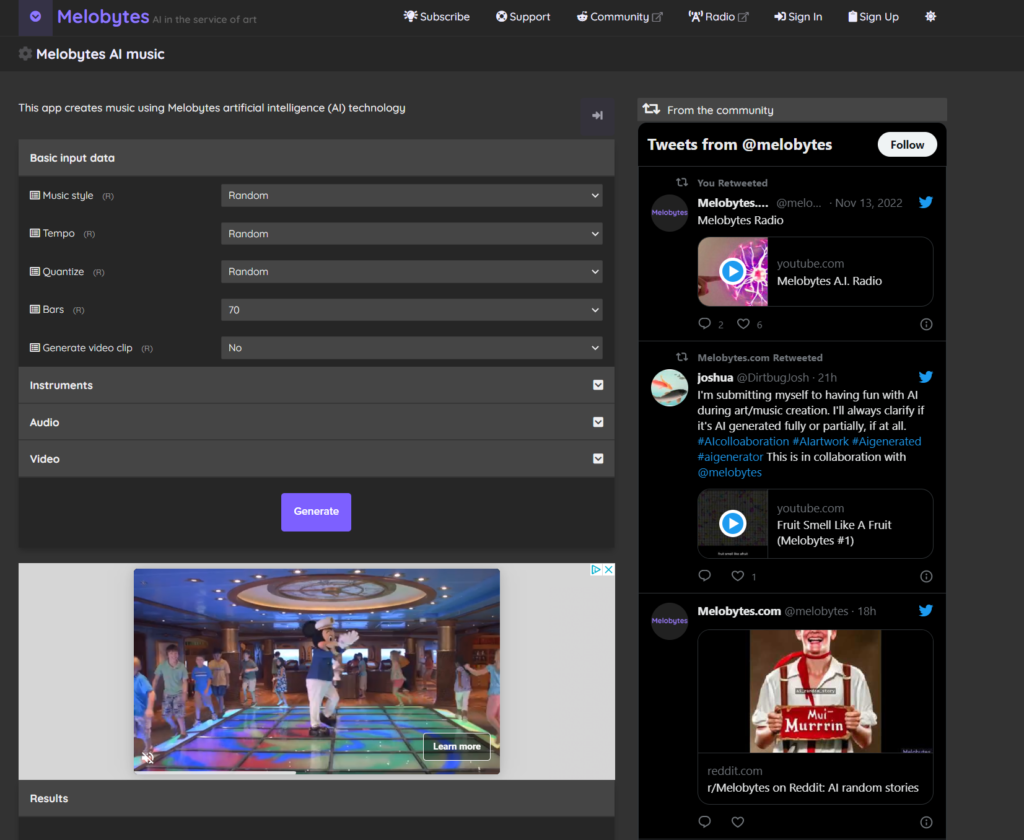Screen dimensions: 1024x840
Task: Expand the Audio section
Action: 316,422
